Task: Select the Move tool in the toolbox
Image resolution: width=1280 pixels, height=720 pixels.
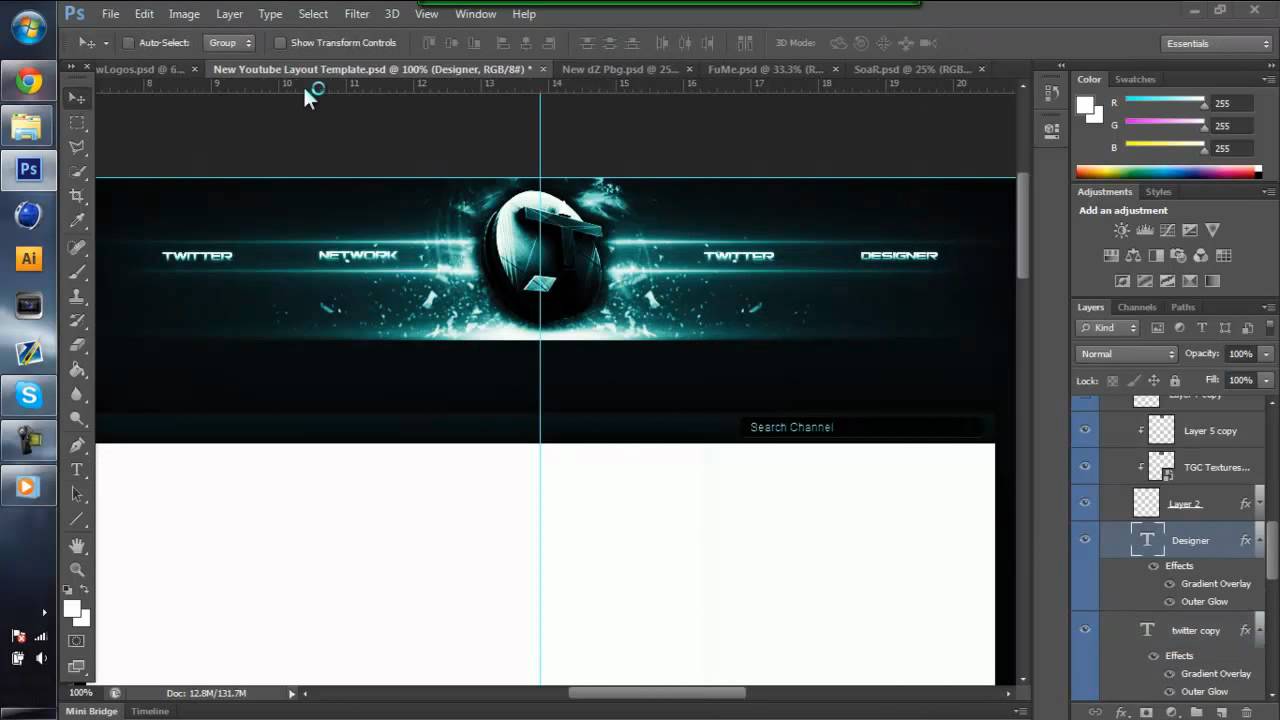Action: coord(77,98)
